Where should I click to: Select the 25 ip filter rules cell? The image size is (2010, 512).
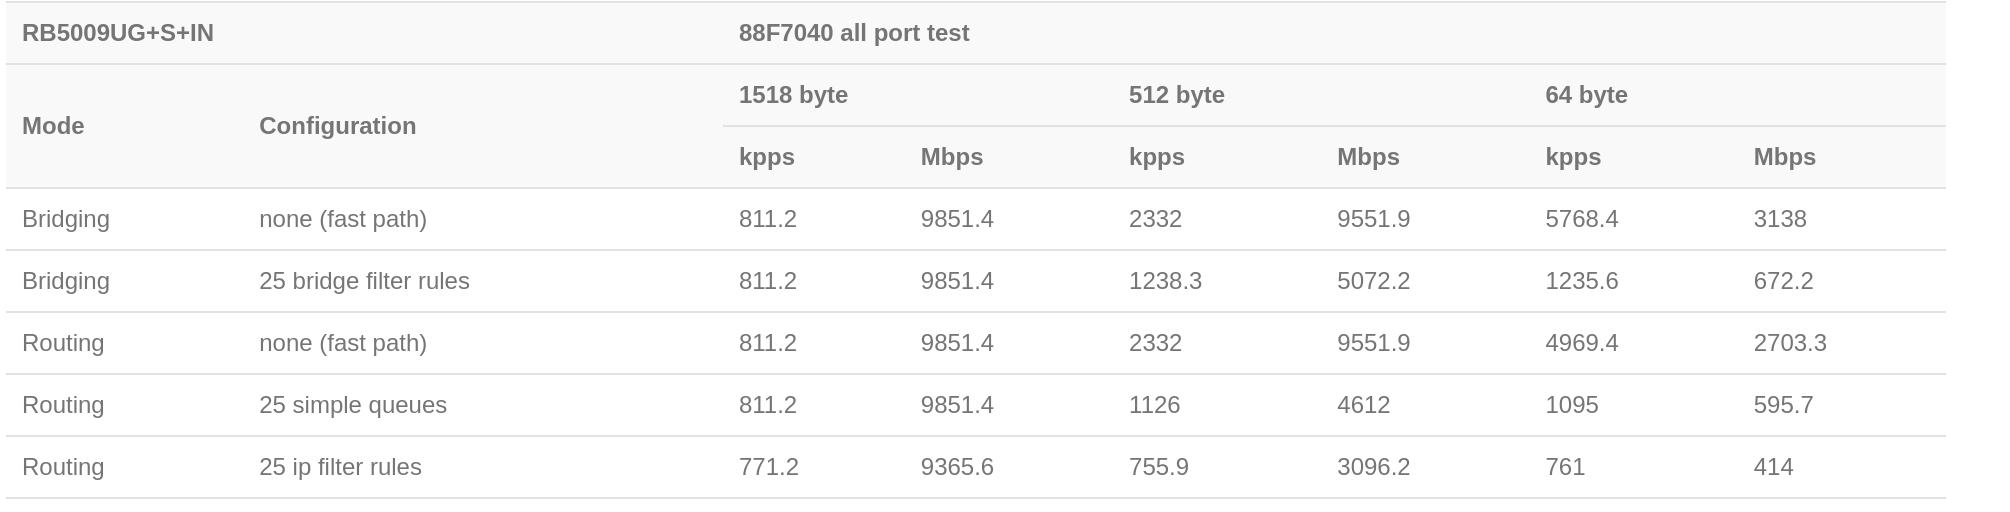[340, 467]
